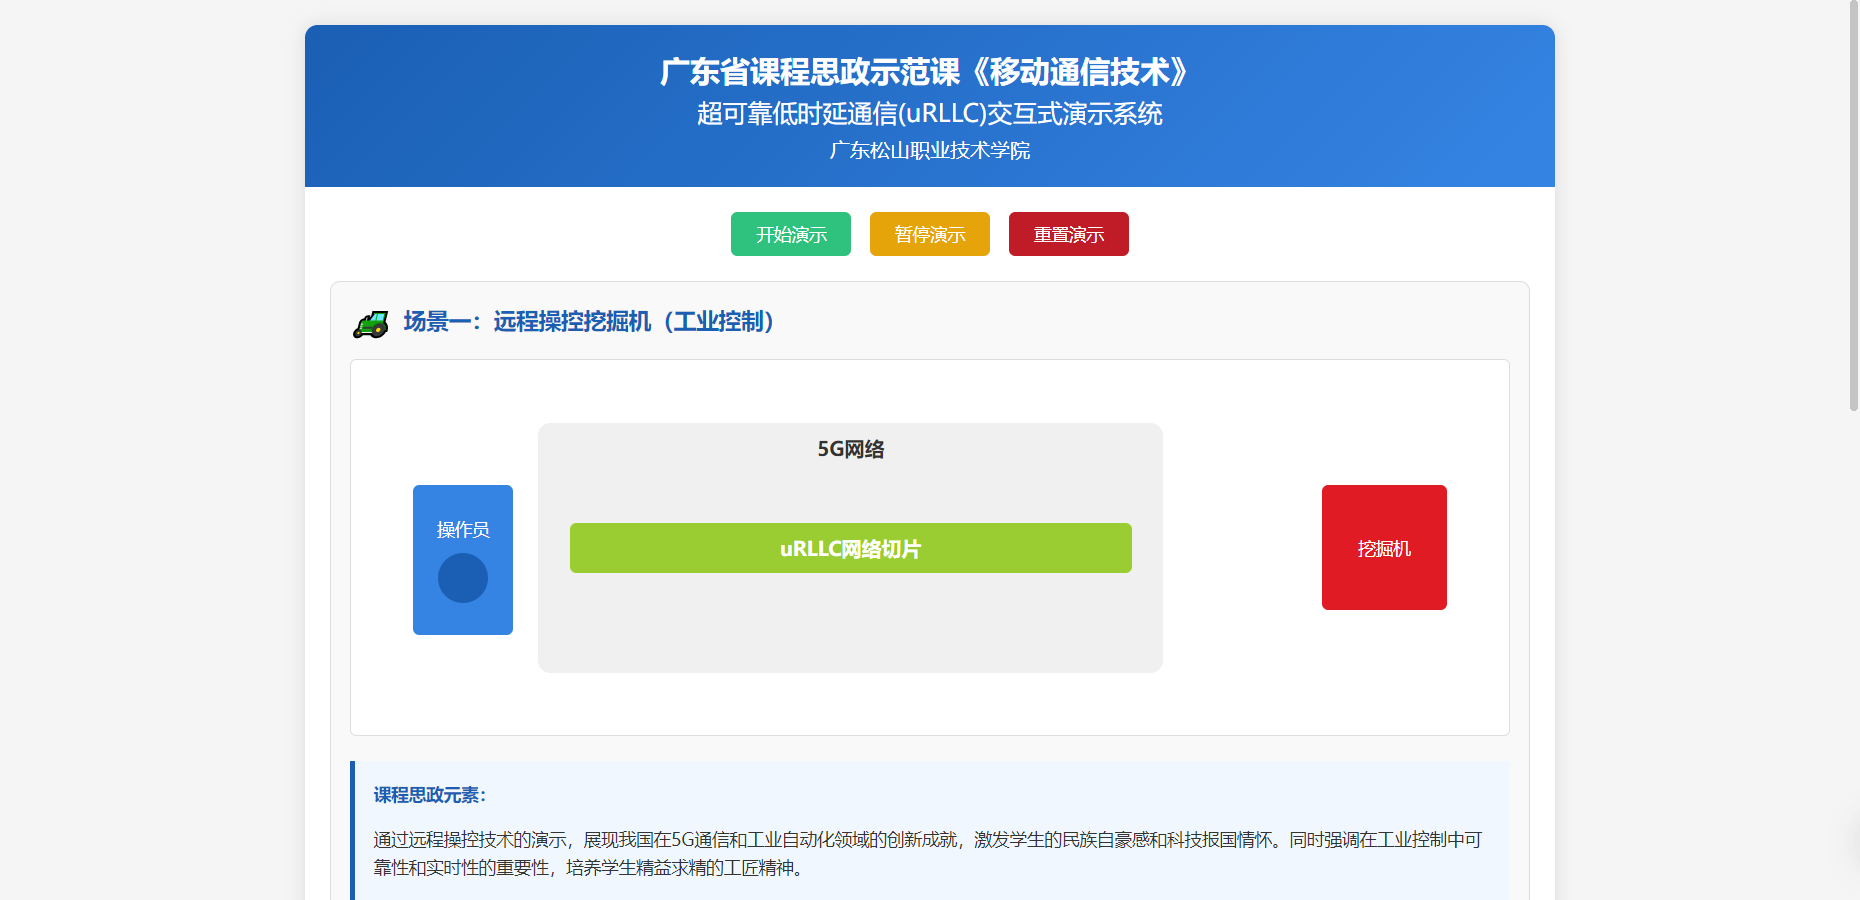Reset the demo using 重置演示
This screenshot has height=900, width=1860.
click(1068, 234)
